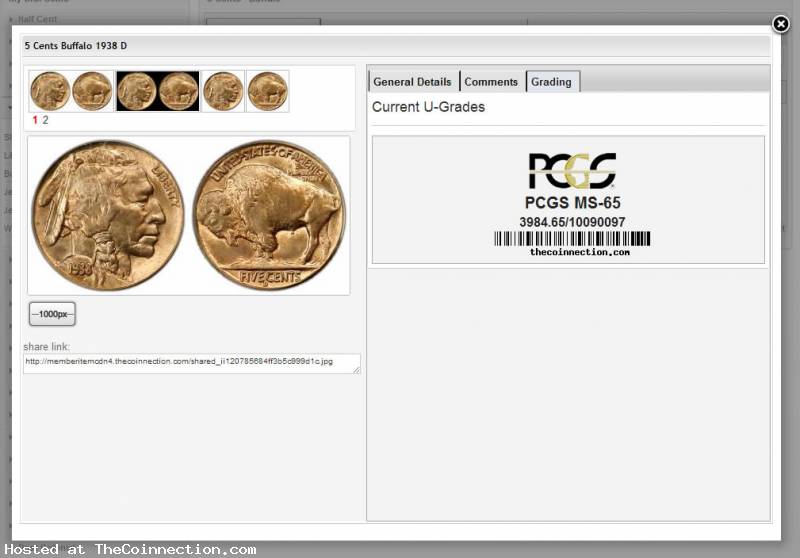Click thecoinnection.com text under barcode
The width and height of the screenshot is (800, 558).
point(580,252)
